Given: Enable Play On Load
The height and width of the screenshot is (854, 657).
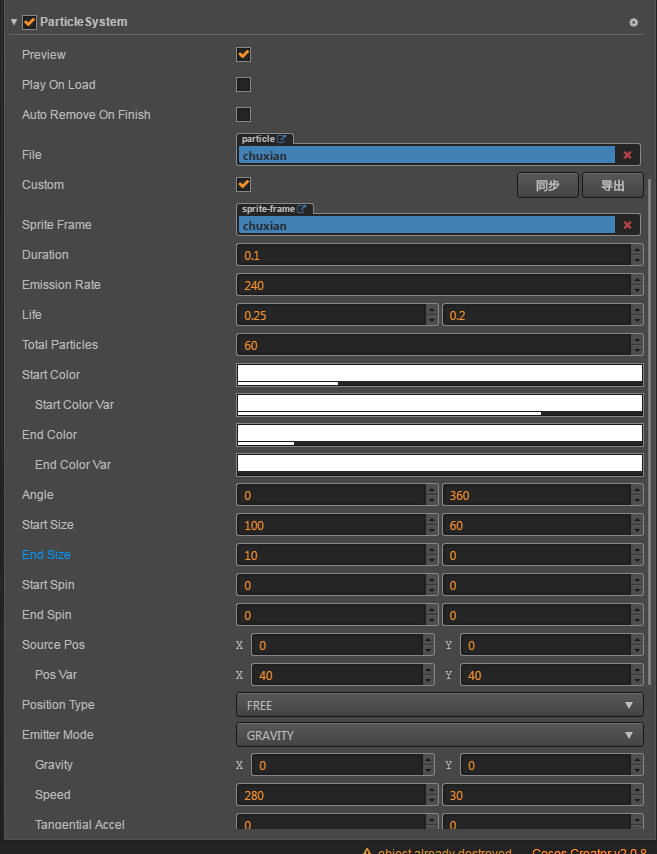Looking at the screenshot, I should click(x=243, y=84).
